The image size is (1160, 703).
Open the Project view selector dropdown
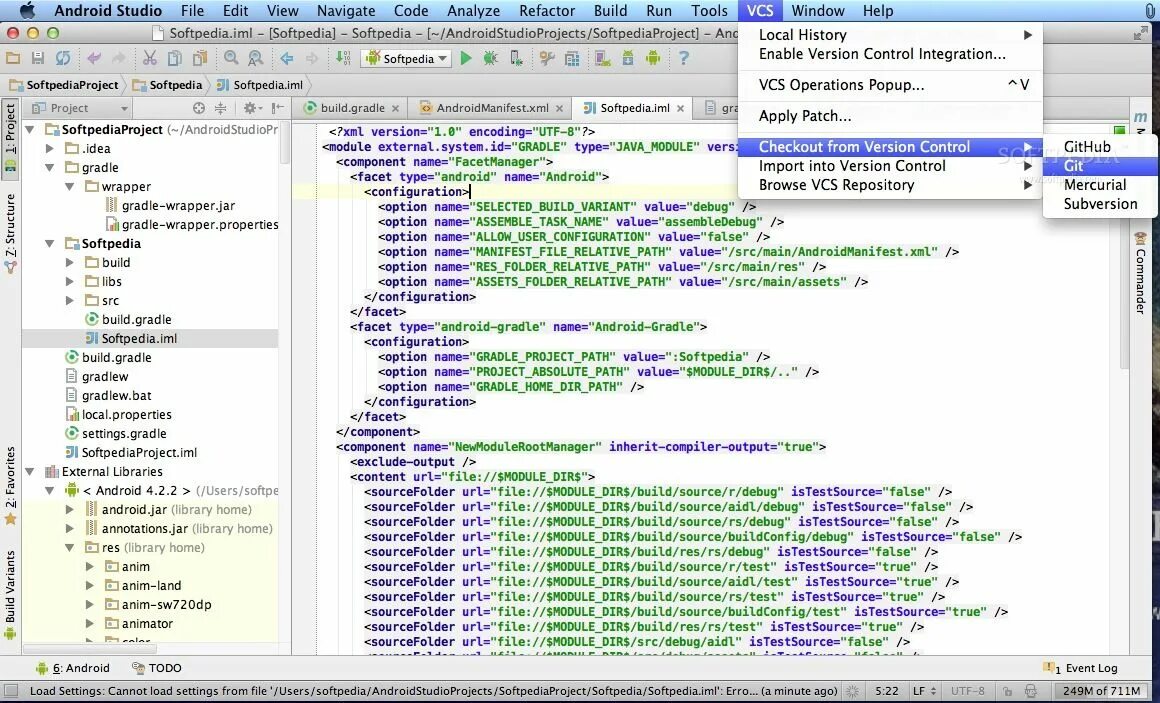pos(79,108)
